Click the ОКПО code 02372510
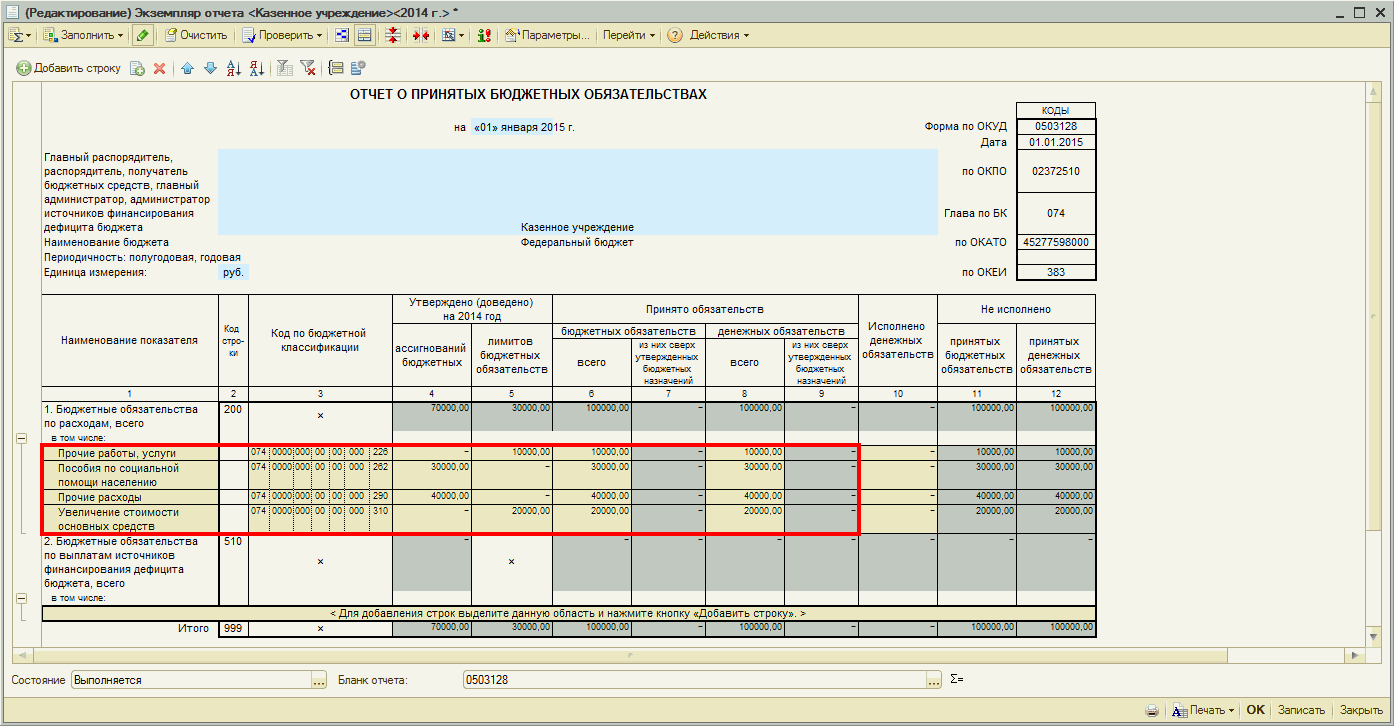The height and width of the screenshot is (726, 1394). (x=1056, y=171)
